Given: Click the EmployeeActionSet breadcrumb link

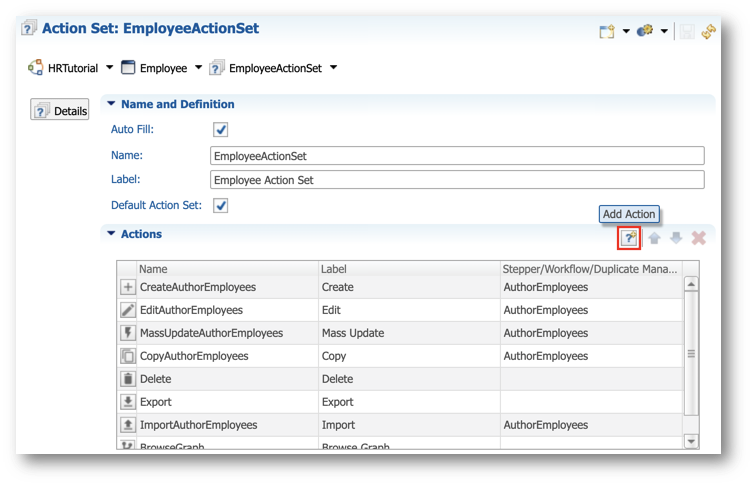Looking at the screenshot, I should point(275,68).
